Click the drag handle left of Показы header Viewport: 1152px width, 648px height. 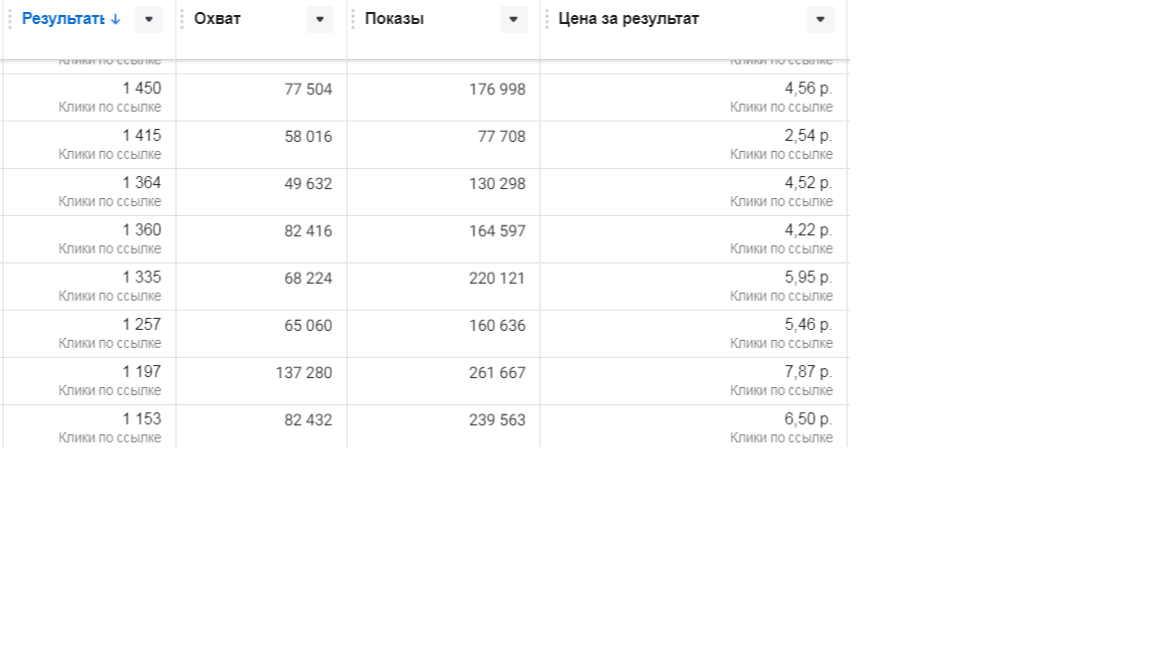pos(353,19)
